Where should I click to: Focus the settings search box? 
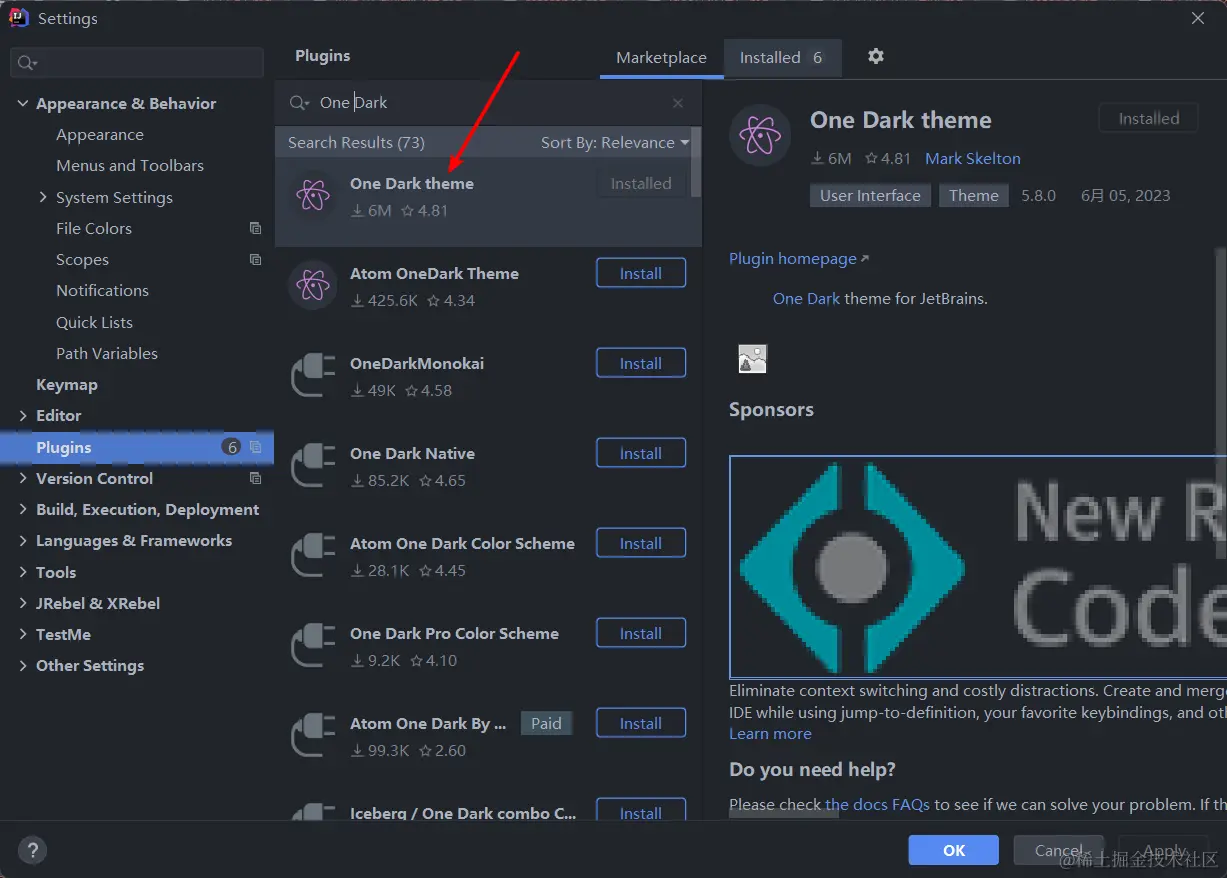[x=137, y=63]
